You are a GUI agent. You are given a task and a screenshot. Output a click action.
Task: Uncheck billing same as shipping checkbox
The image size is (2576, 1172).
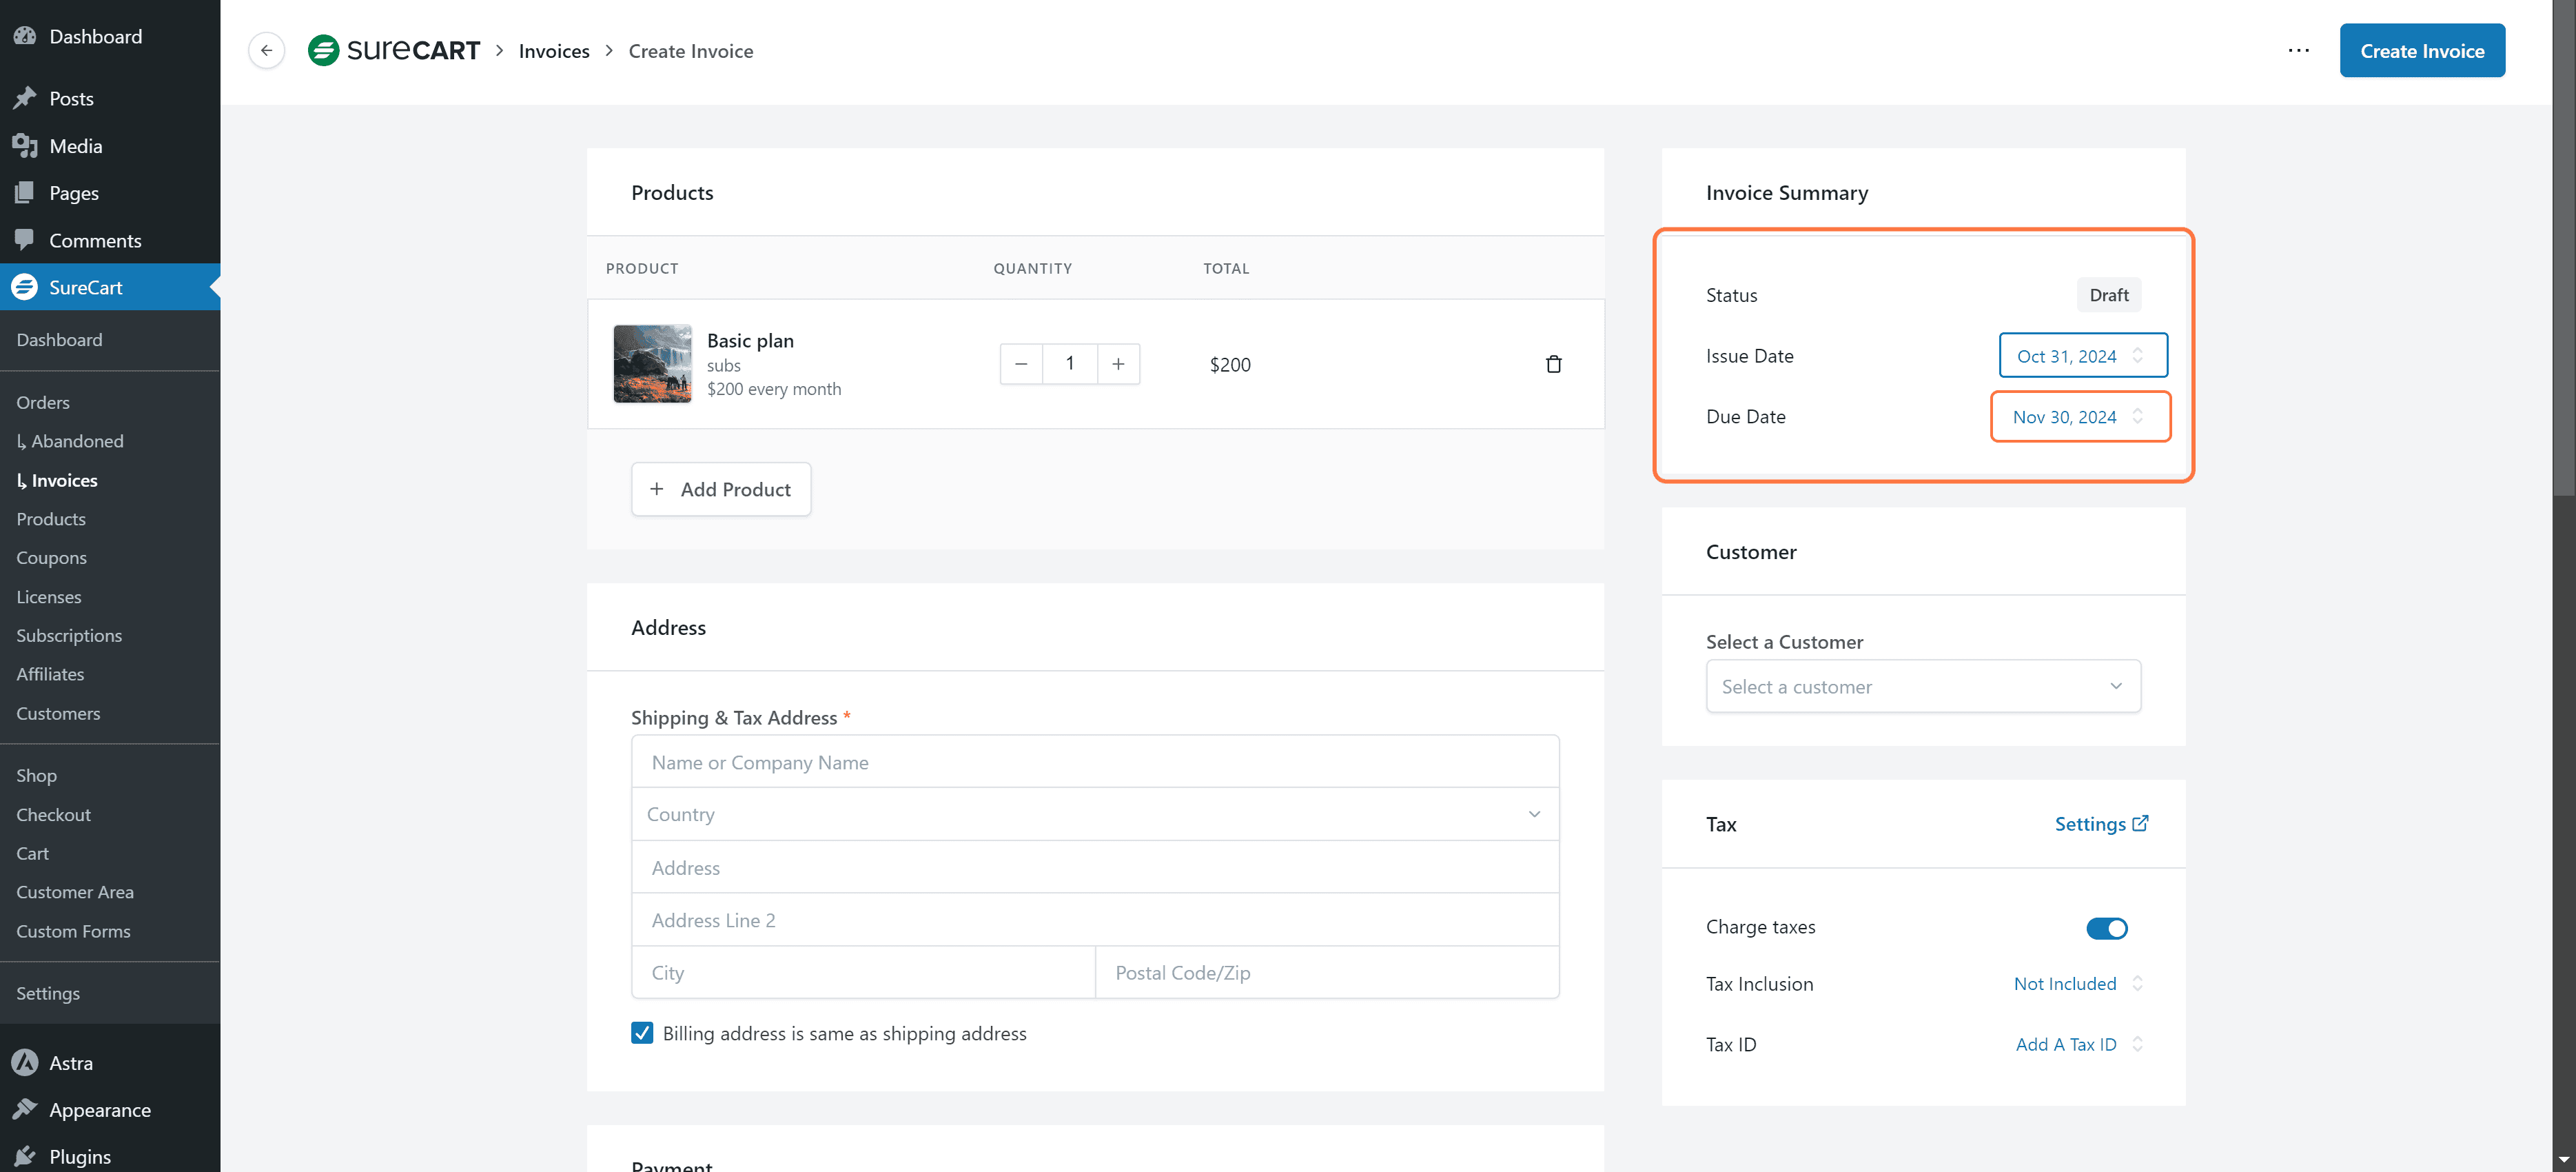tap(642, 1033)
